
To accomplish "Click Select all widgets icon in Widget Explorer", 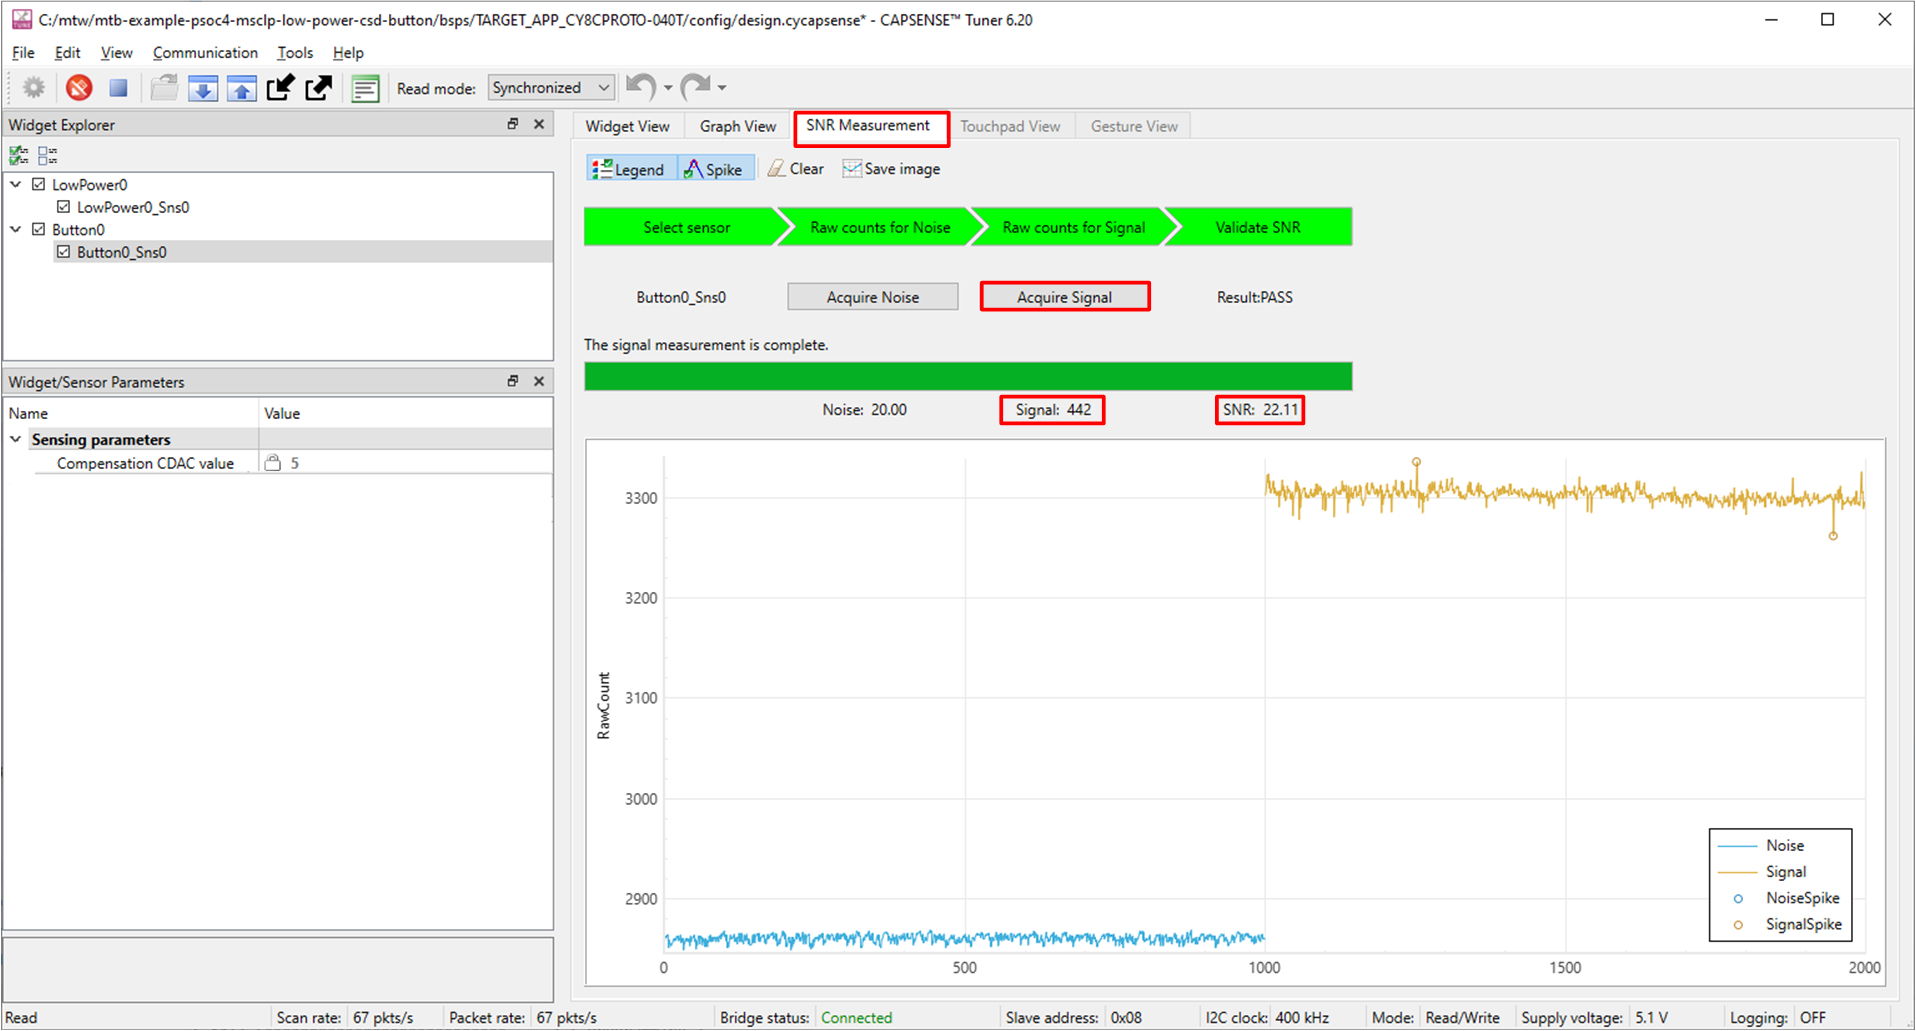I will pos(19,155).
